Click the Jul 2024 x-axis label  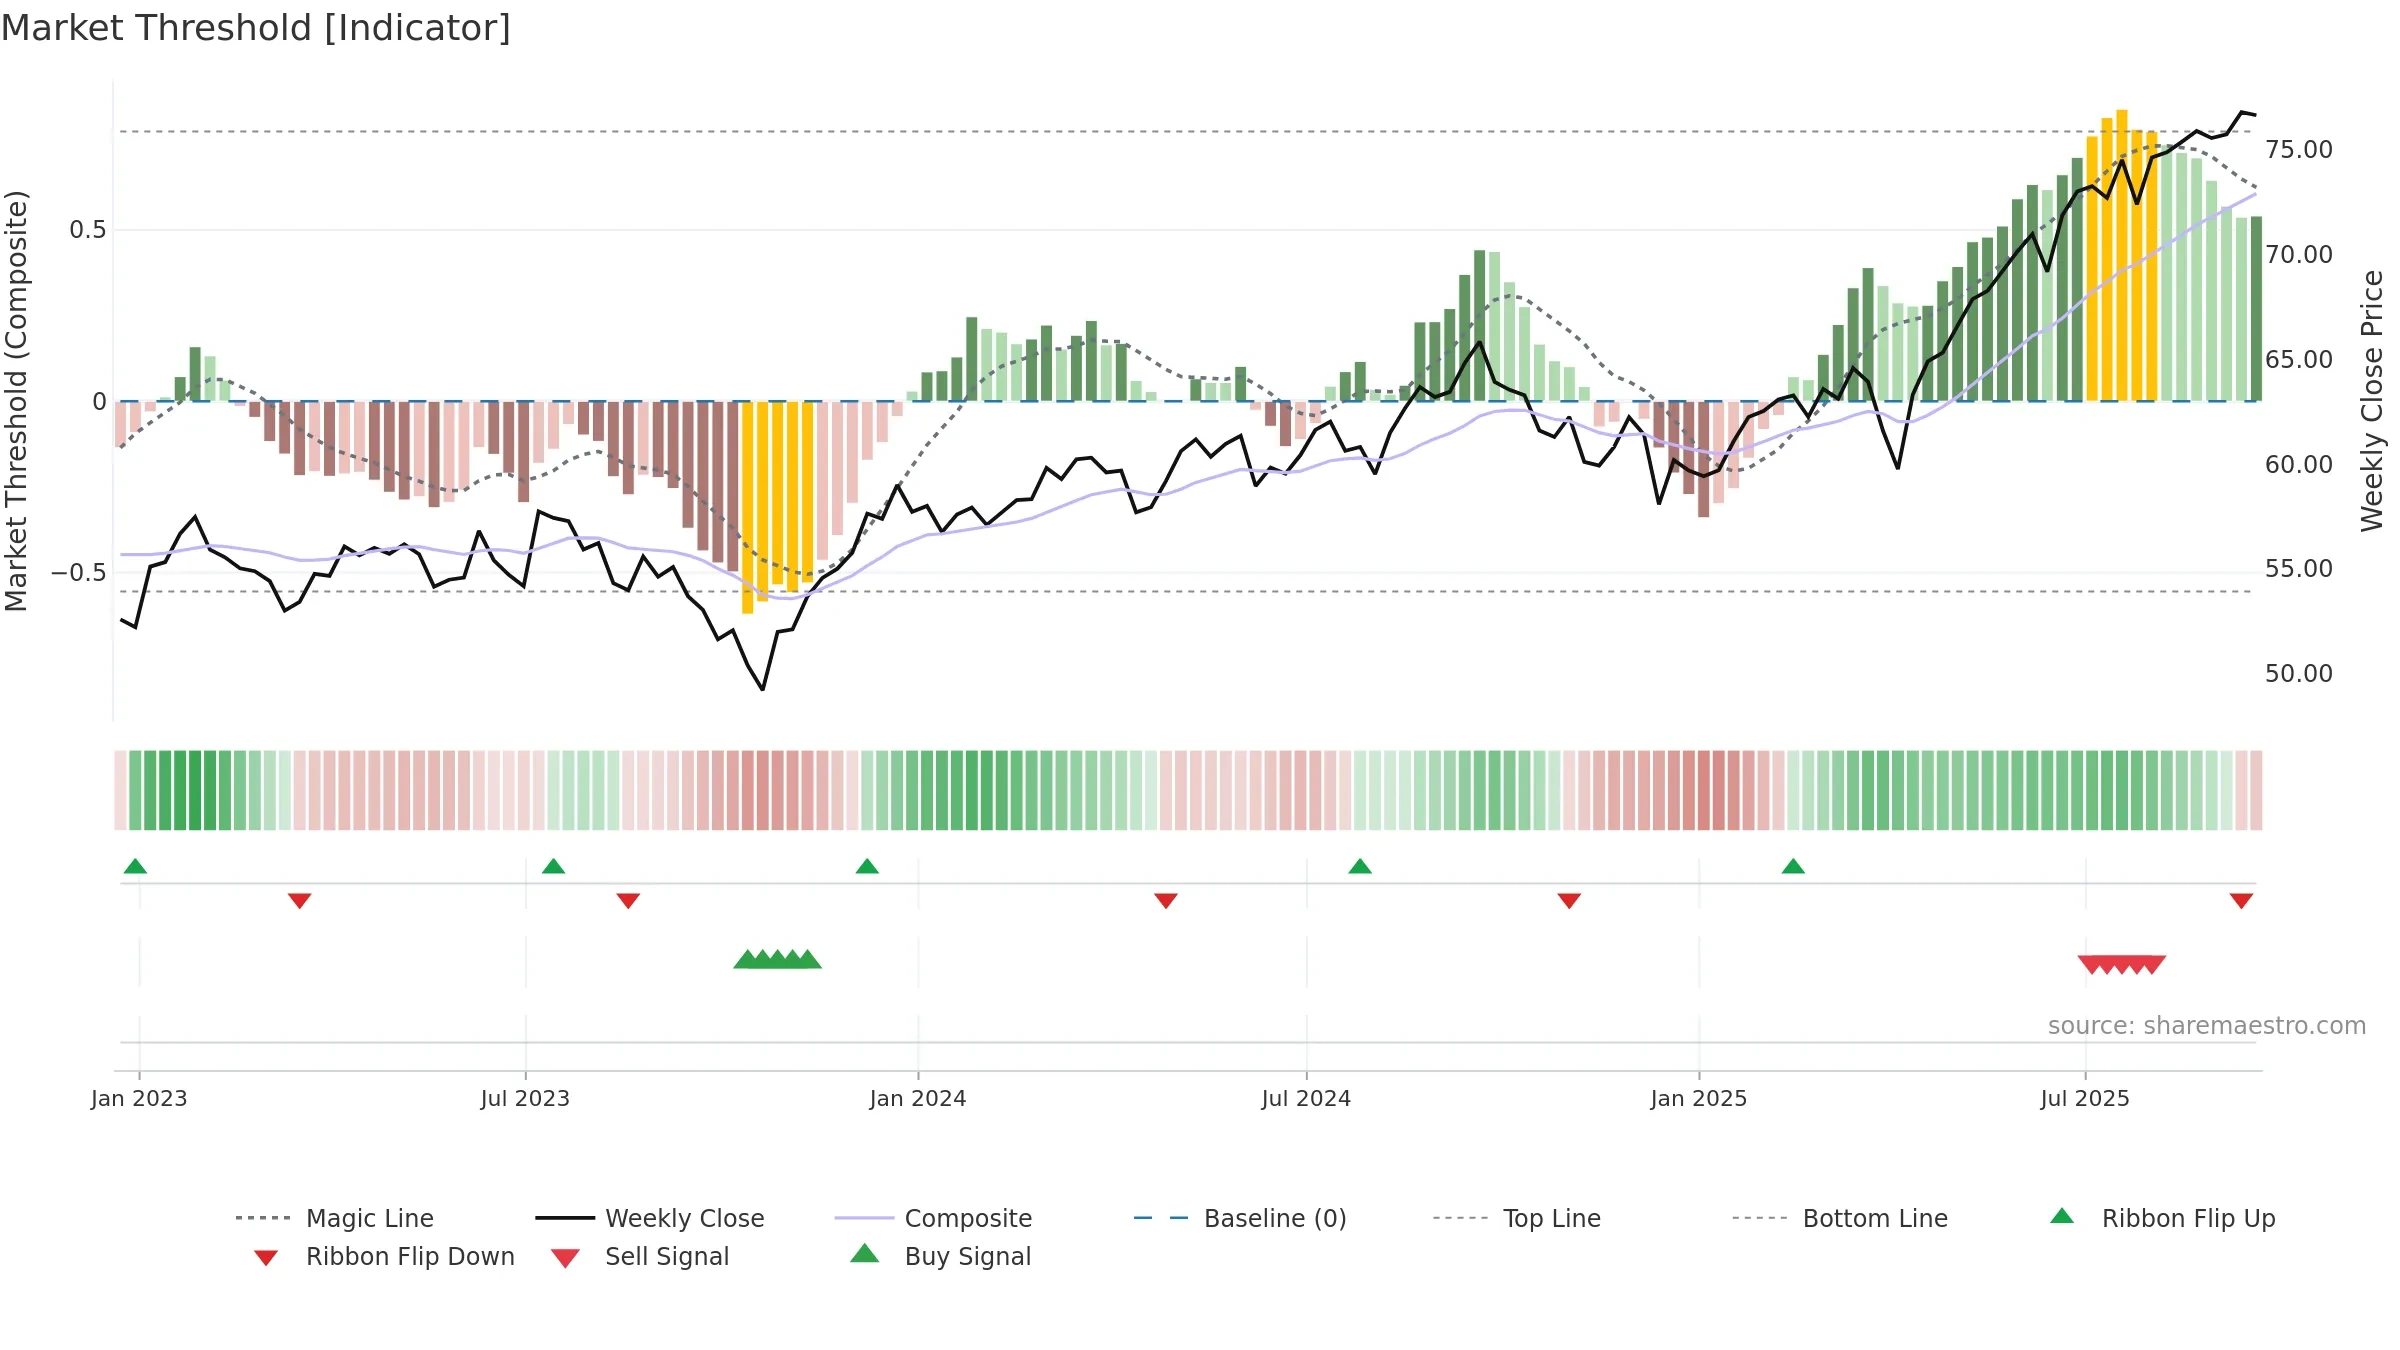(1306, 1098)
